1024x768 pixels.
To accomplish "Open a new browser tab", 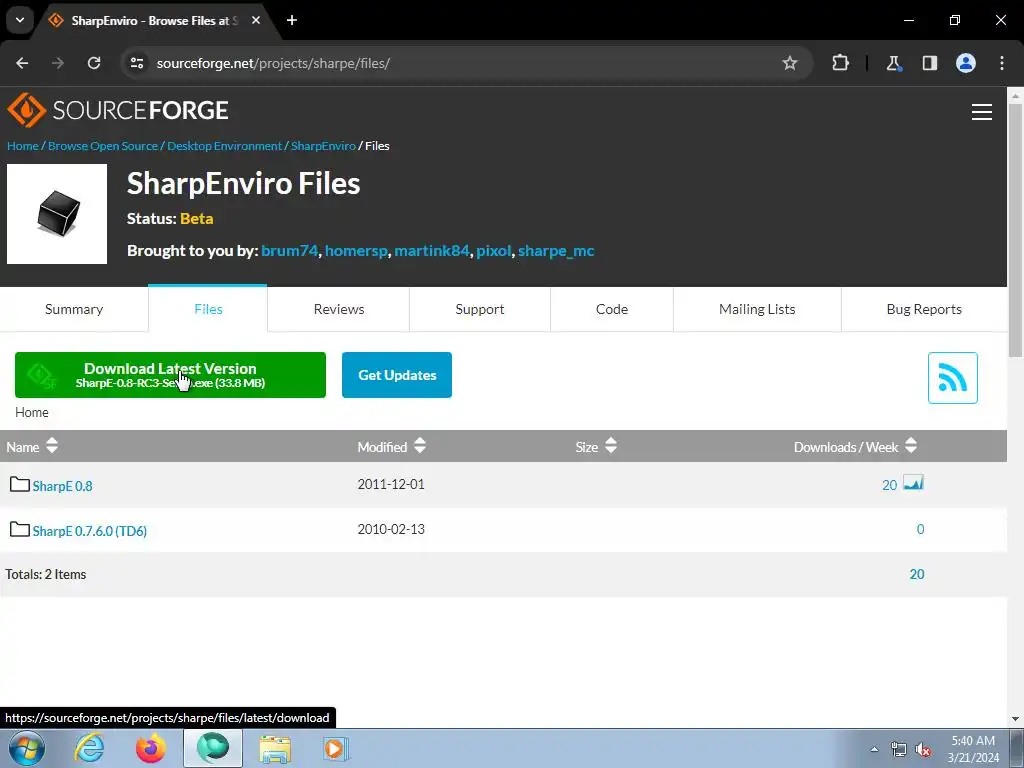I will coord(292,20).
